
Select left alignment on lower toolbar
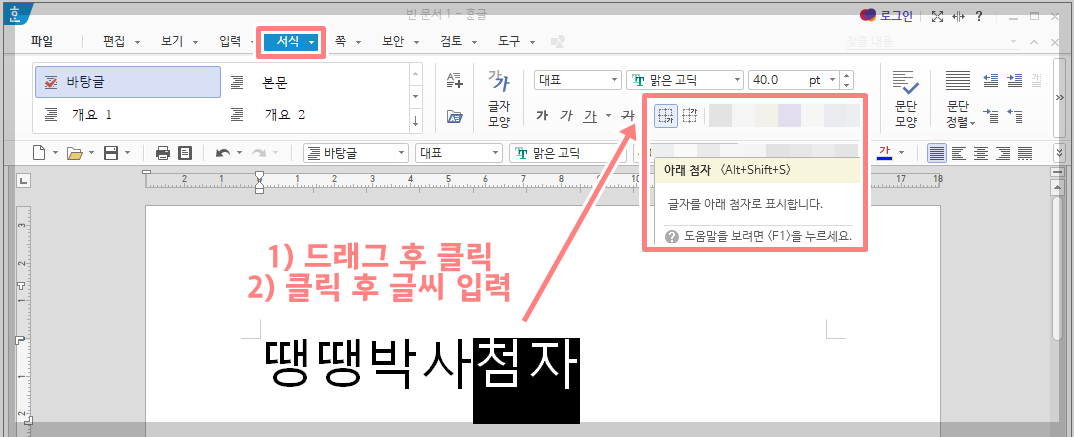click(958, 153)
